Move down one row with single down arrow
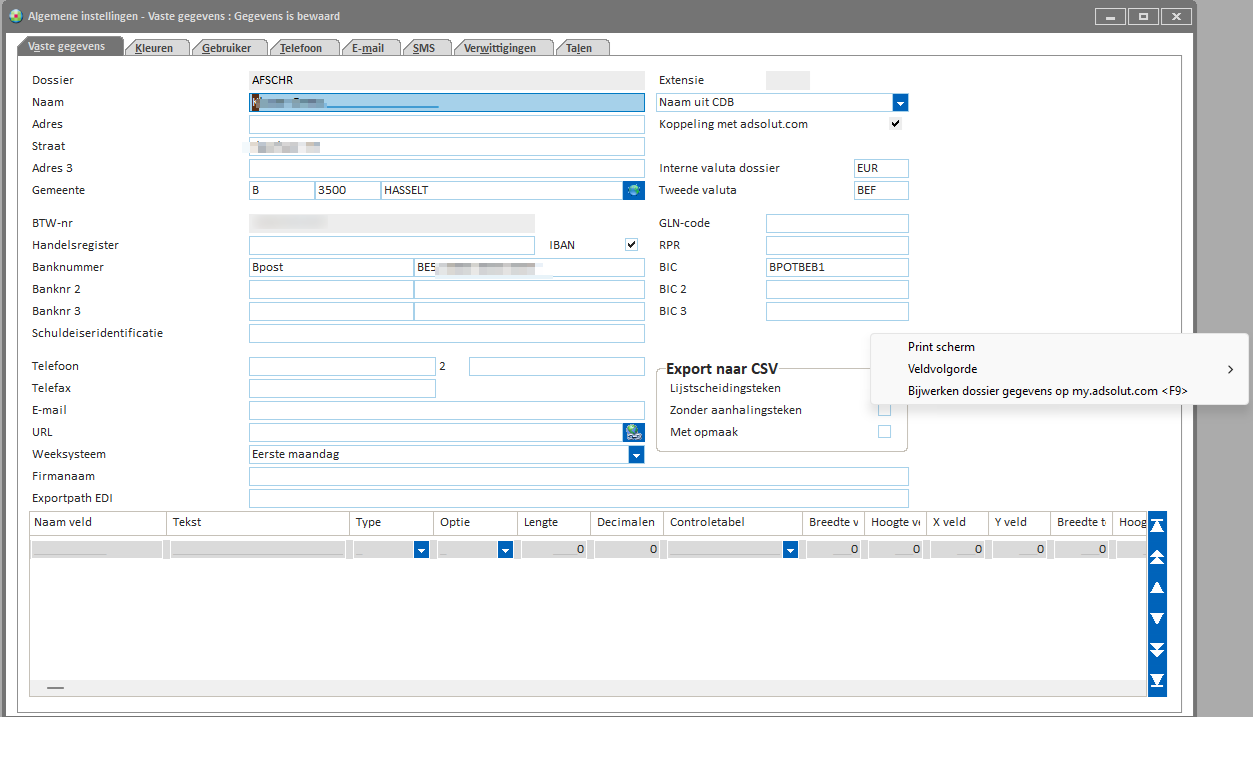 (1157, 618)
